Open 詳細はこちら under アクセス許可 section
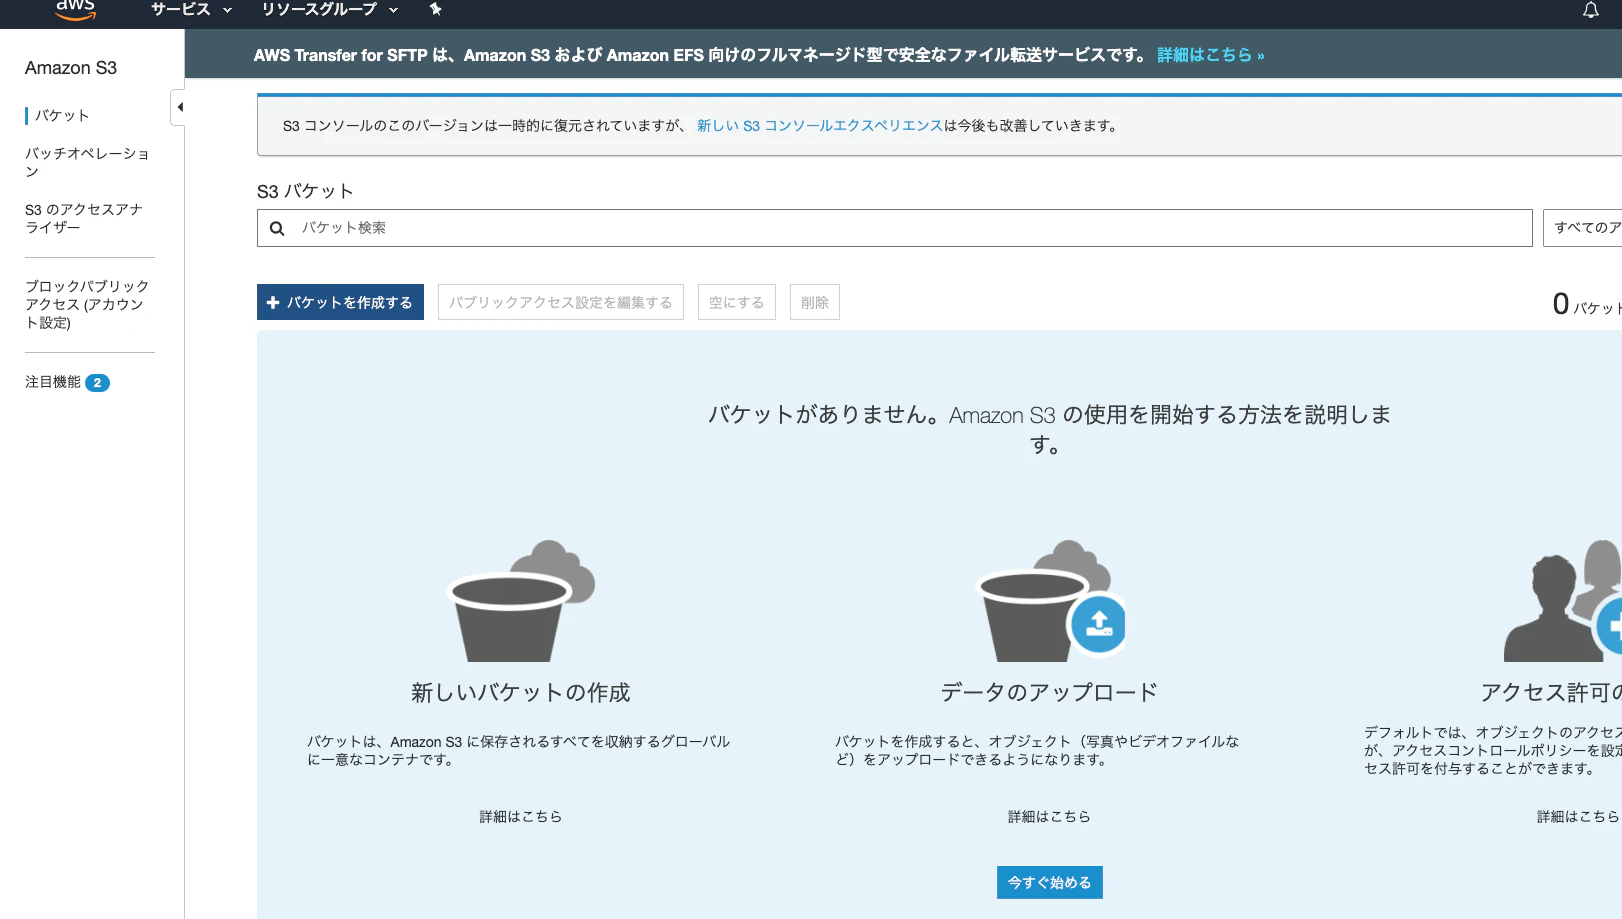Viewport: 1622px width, 919px height. 1578,817
